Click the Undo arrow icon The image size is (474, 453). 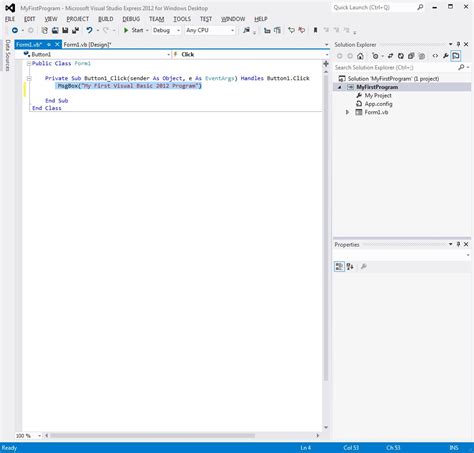(x=89, y=30)
